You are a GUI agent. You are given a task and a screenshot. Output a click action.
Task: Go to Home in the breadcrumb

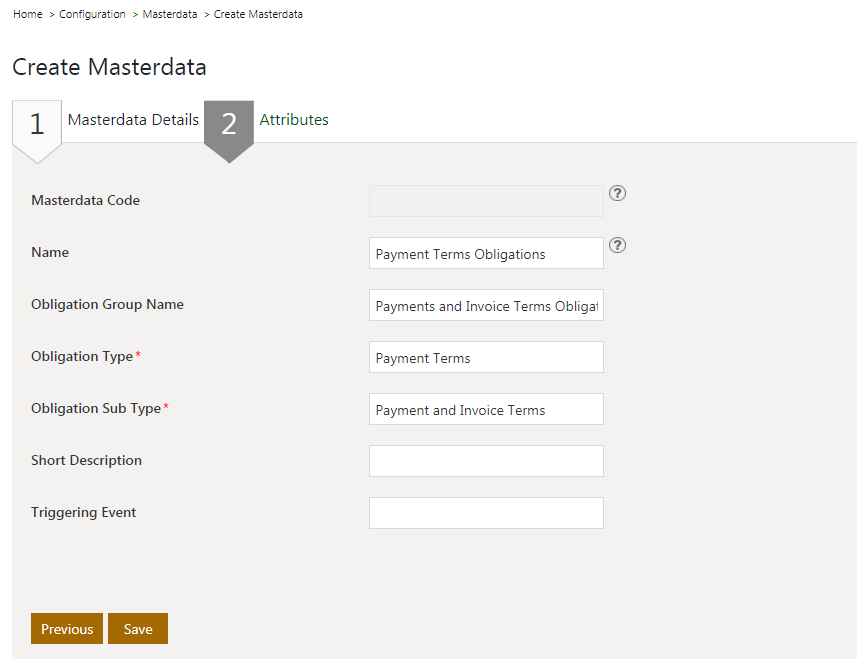pyautogui.click(x=28, y=15)
